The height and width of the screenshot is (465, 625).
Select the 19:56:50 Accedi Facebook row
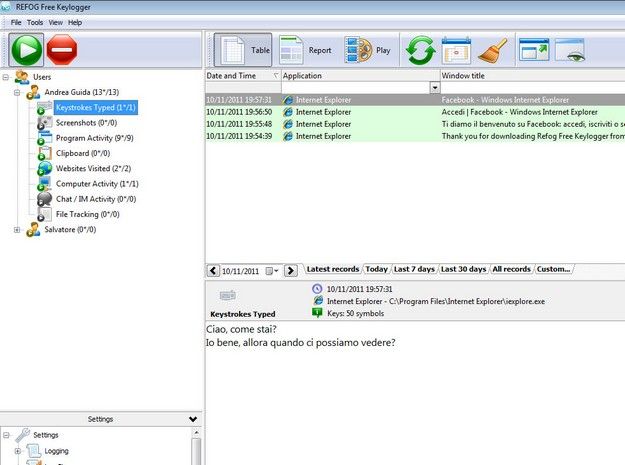pos(415,112)
